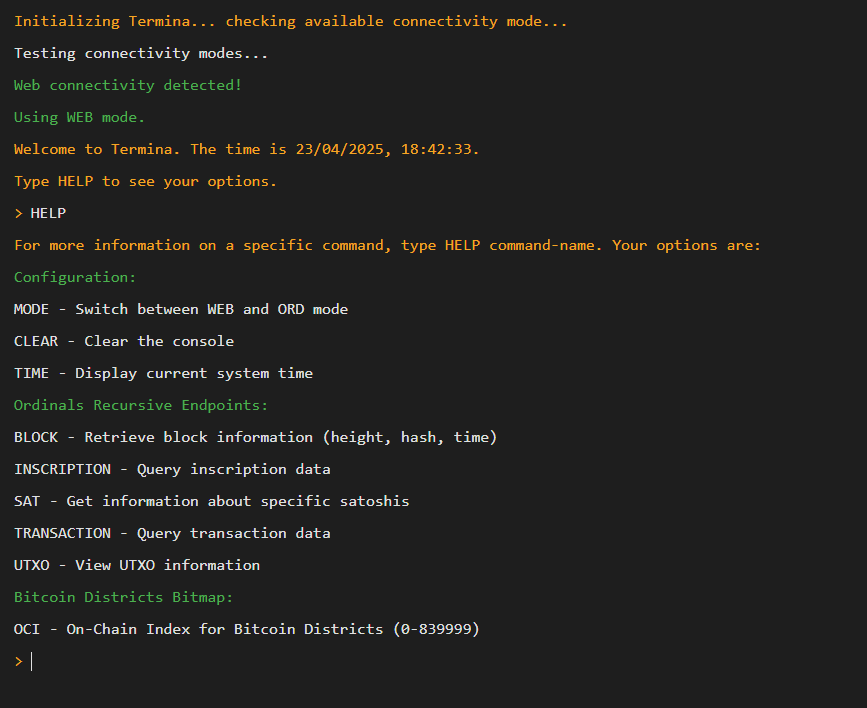Click 'Type HELP to see your options.'
Image resolution: width=867 pixels, height=708 pixels.
[x=145, y=181]
